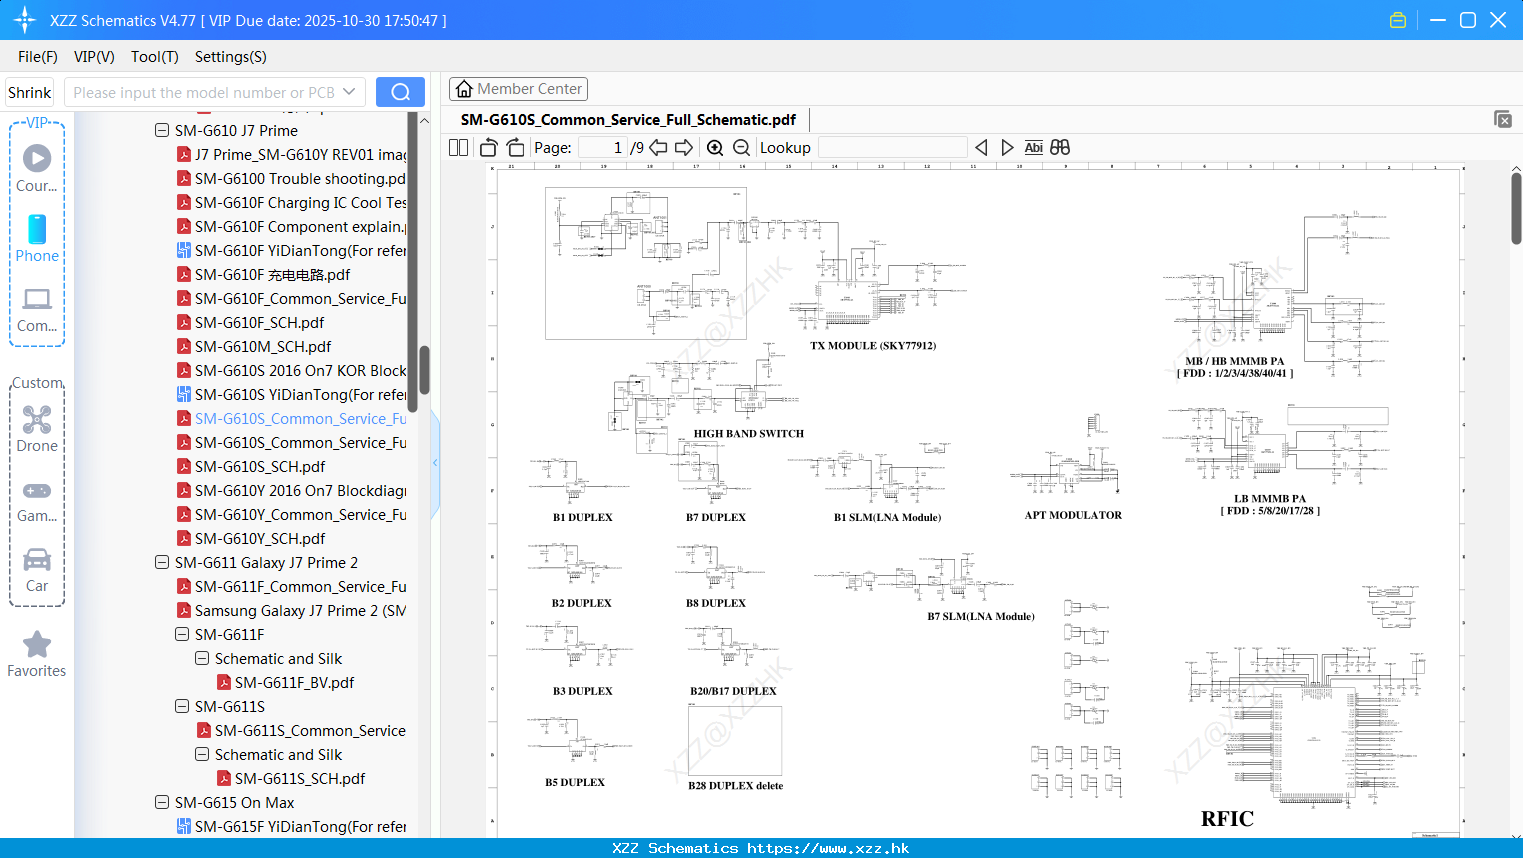The width and height of the screenshot is (1523, 858).
Task: Open the Computer sidebar category
Action: point(37,309)
